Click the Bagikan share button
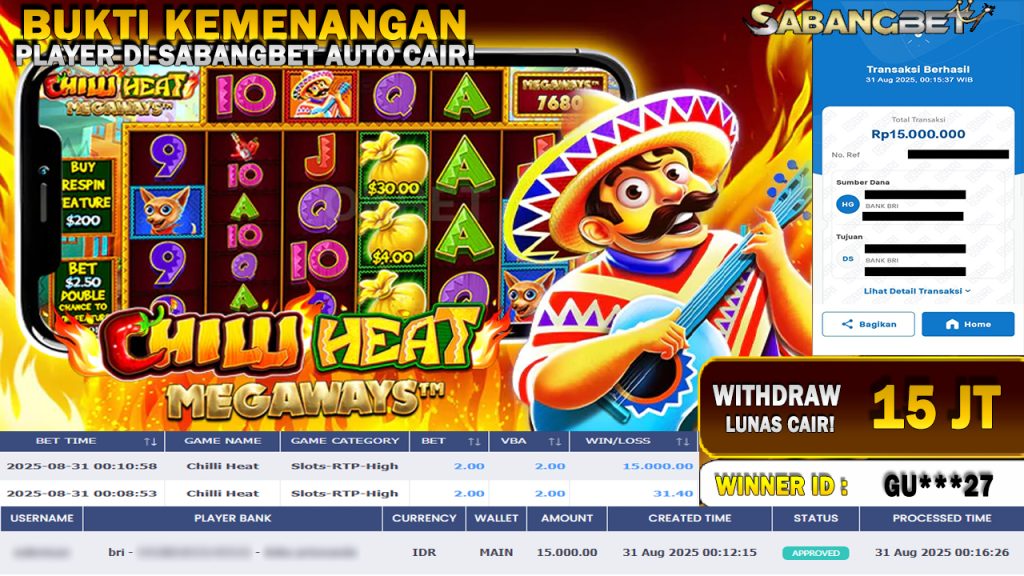The height and width of the screenshot is (576, 1024). click(x=868, y=324)
